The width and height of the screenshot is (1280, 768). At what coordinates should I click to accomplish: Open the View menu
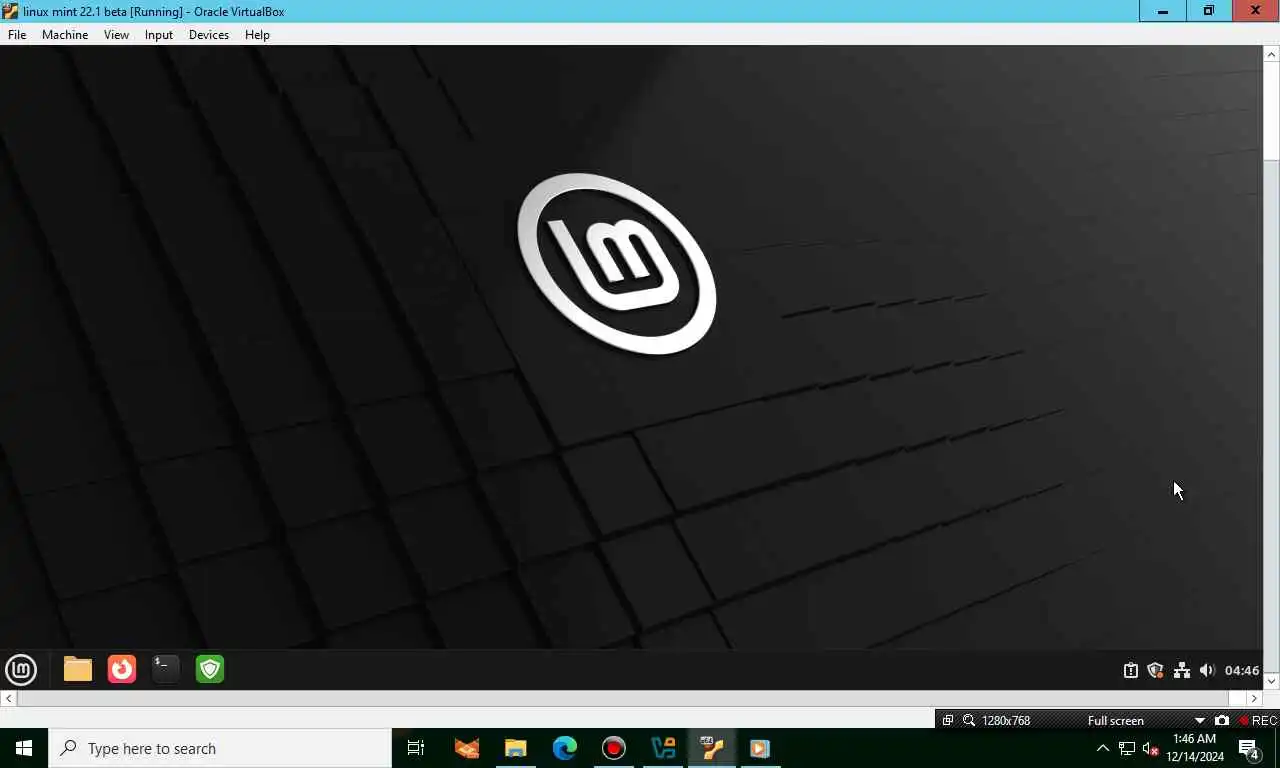point(116,34)
